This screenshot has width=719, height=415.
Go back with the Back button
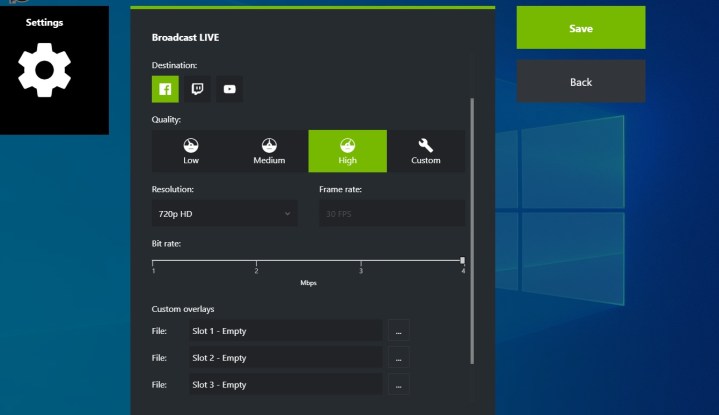pyautogui.click(x=580, y=82)
